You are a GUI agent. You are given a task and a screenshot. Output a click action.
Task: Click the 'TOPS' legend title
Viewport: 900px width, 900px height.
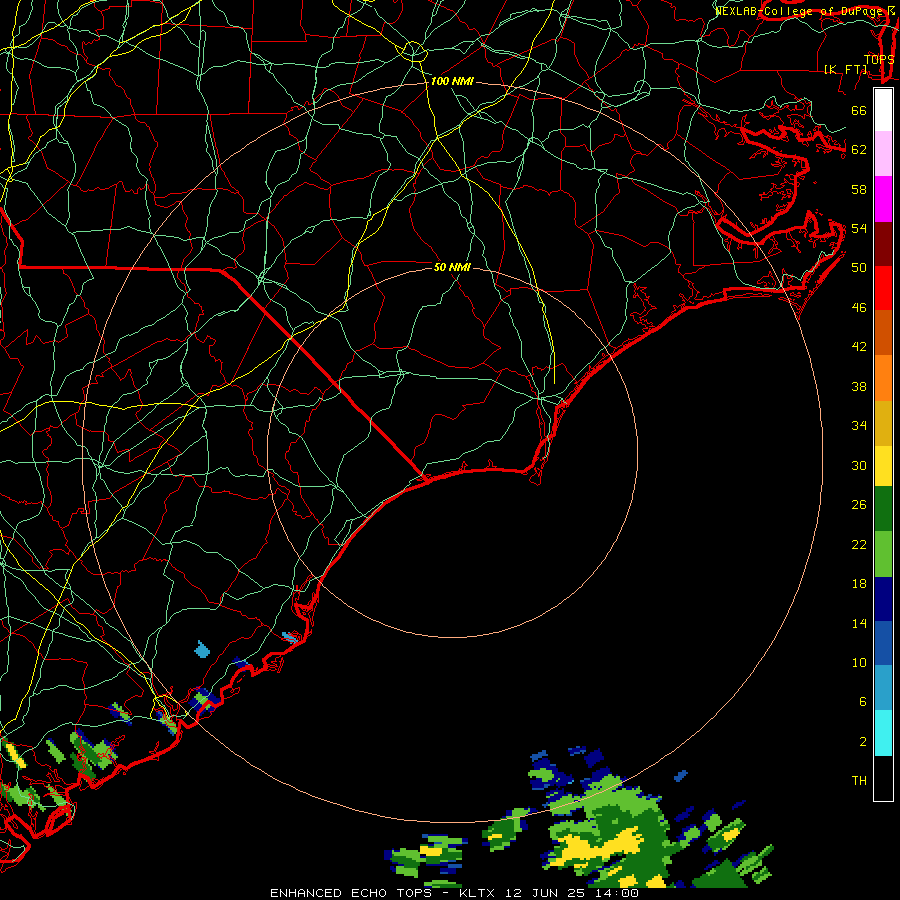click(879, 59)
